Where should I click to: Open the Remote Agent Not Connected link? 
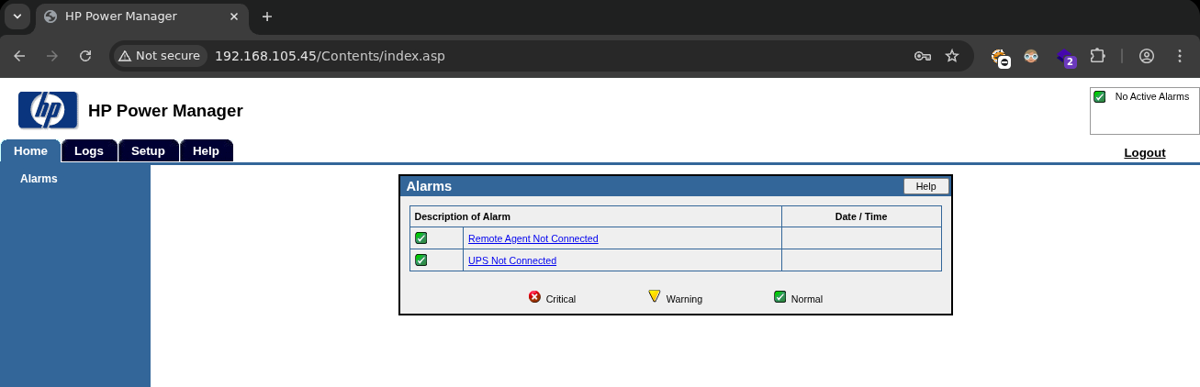[533, 239]
